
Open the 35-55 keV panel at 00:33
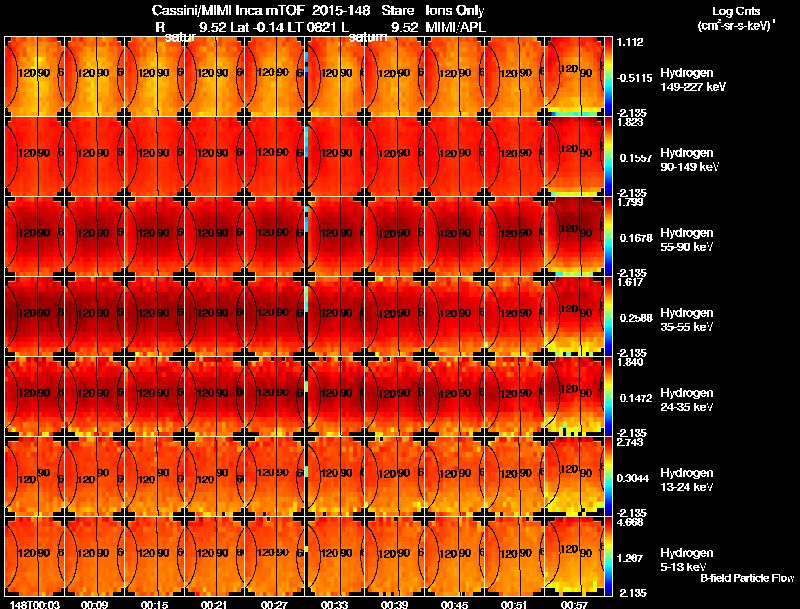click(335, 317)
